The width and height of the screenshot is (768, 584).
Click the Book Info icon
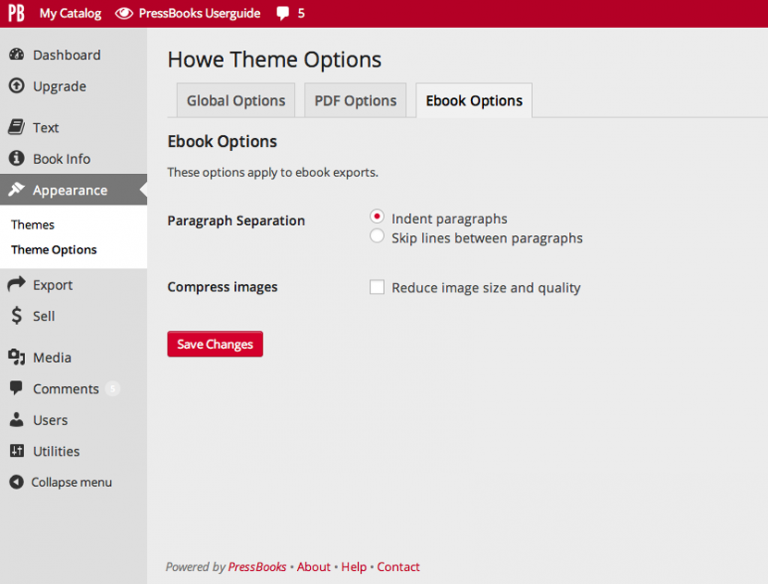(x=16, y=158)
